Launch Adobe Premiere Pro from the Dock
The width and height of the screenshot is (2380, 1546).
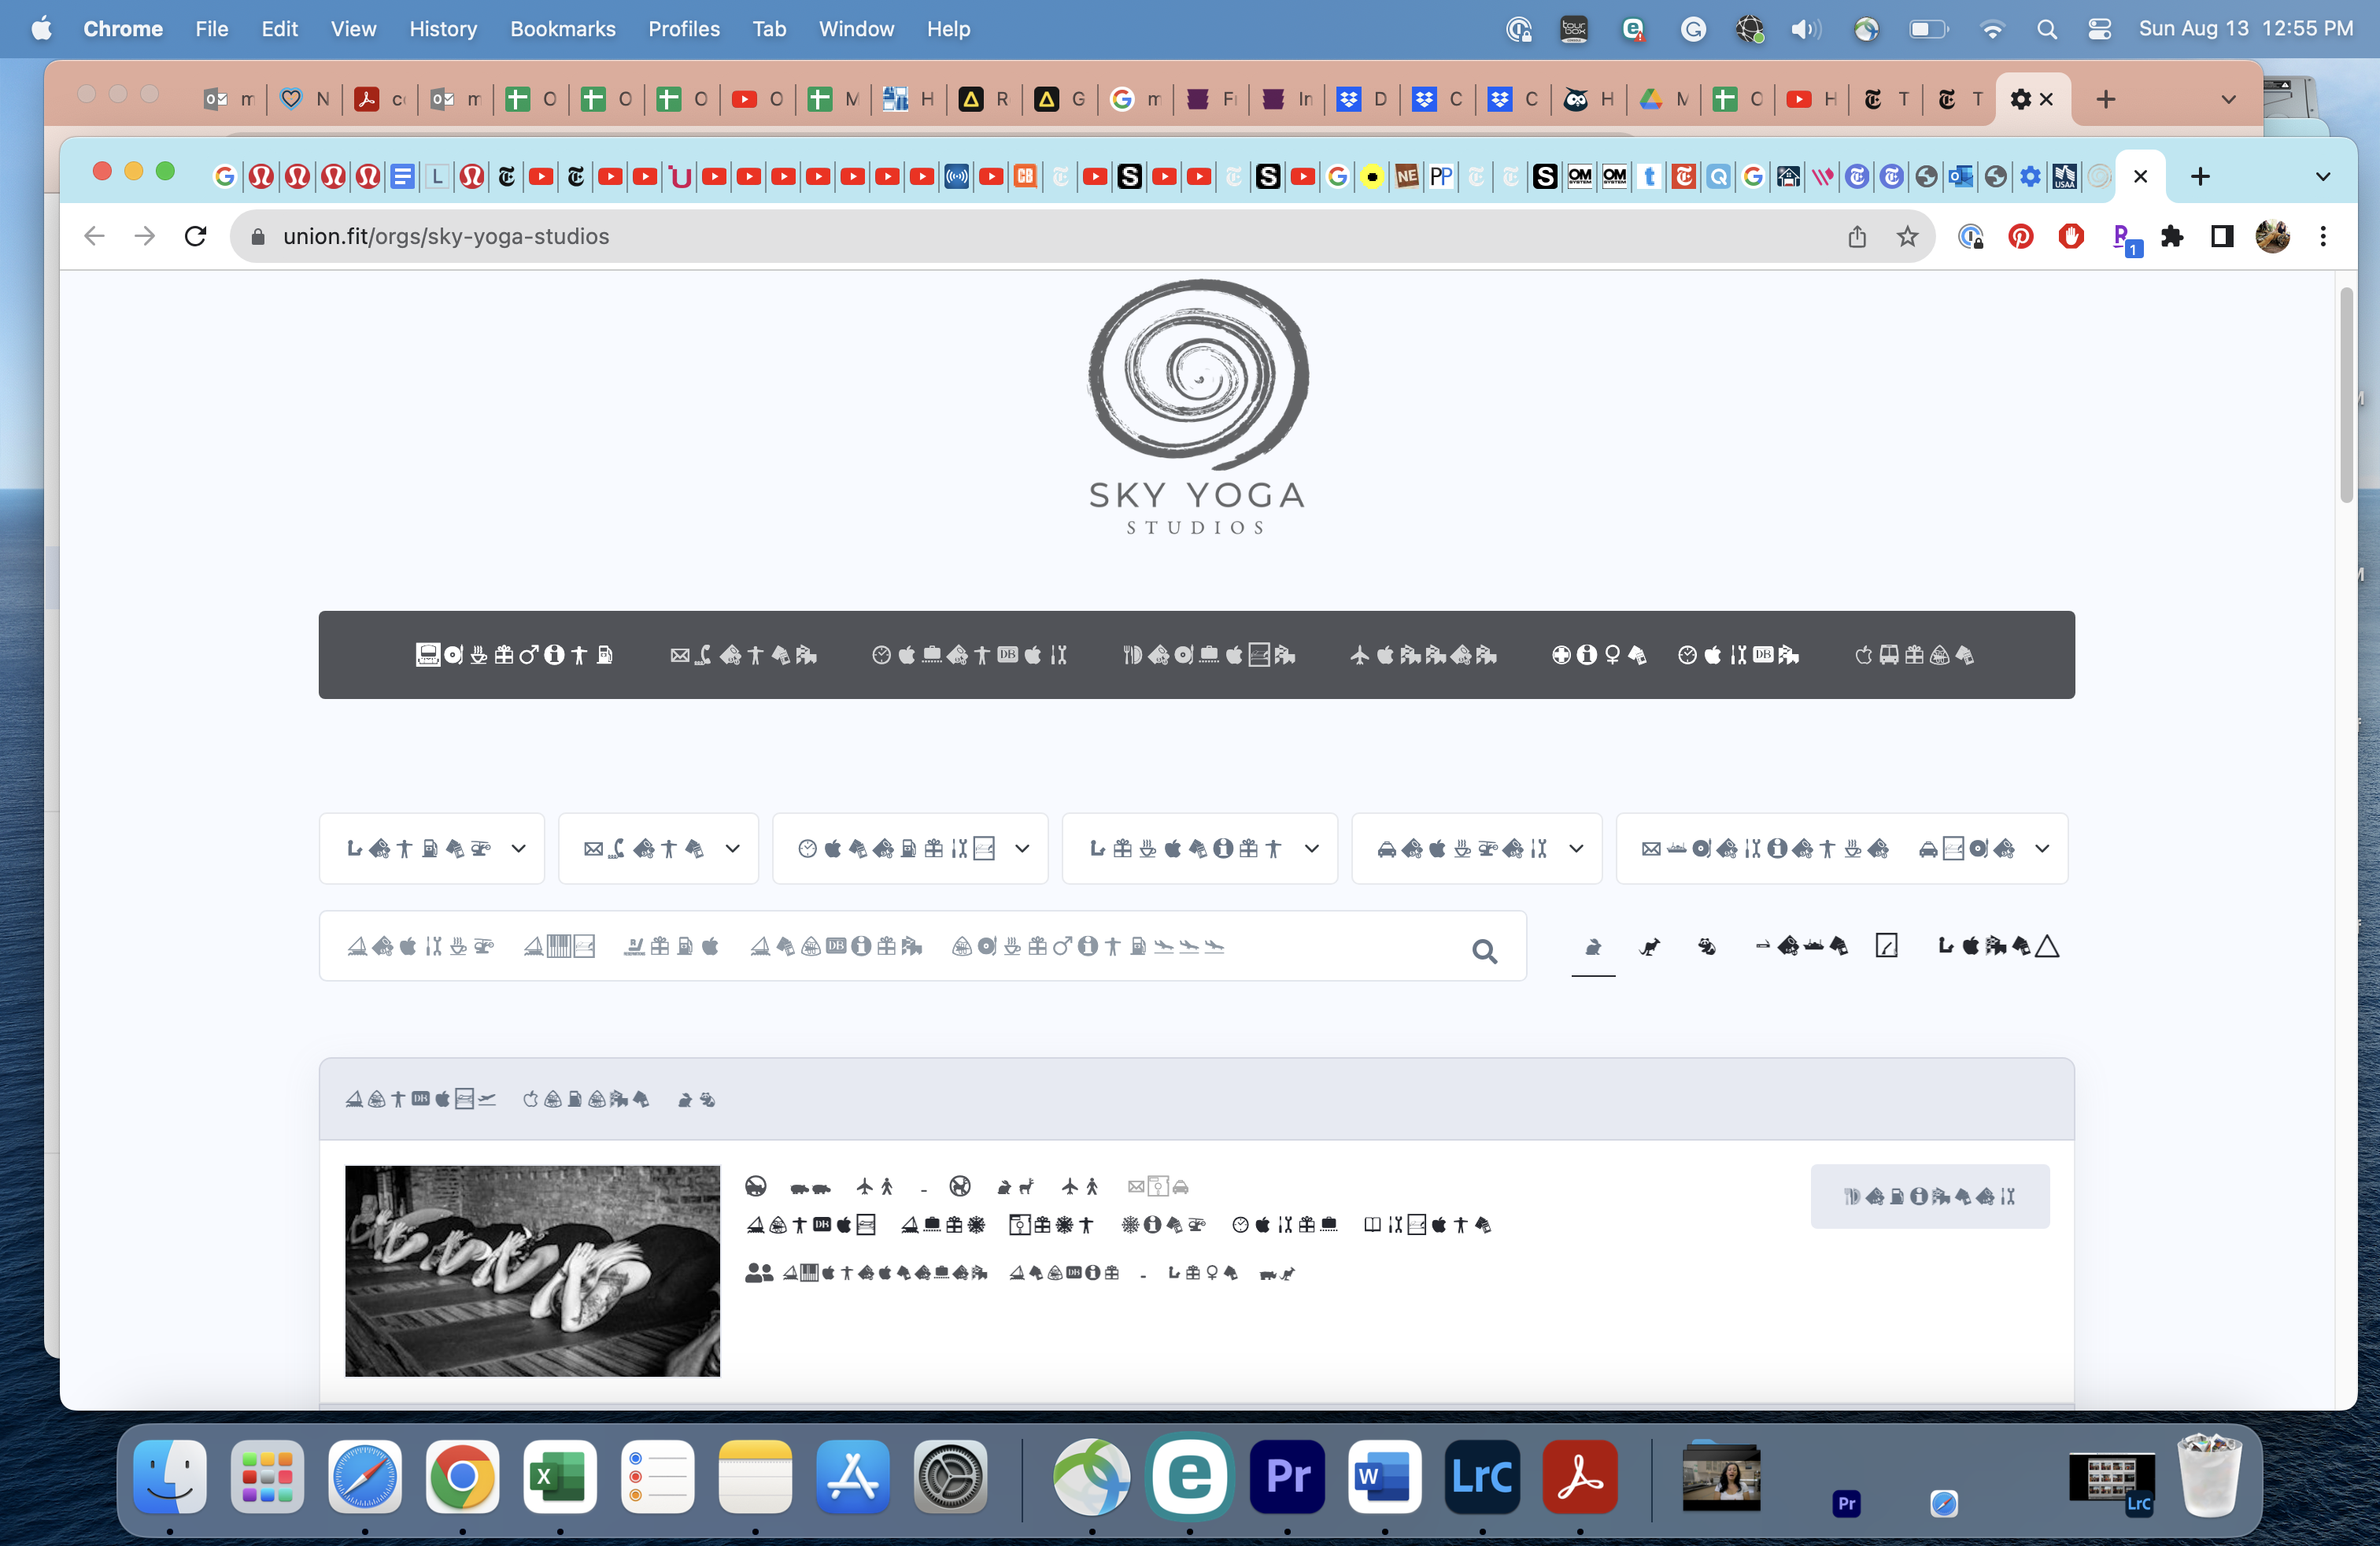[x=1287, y=1476]
